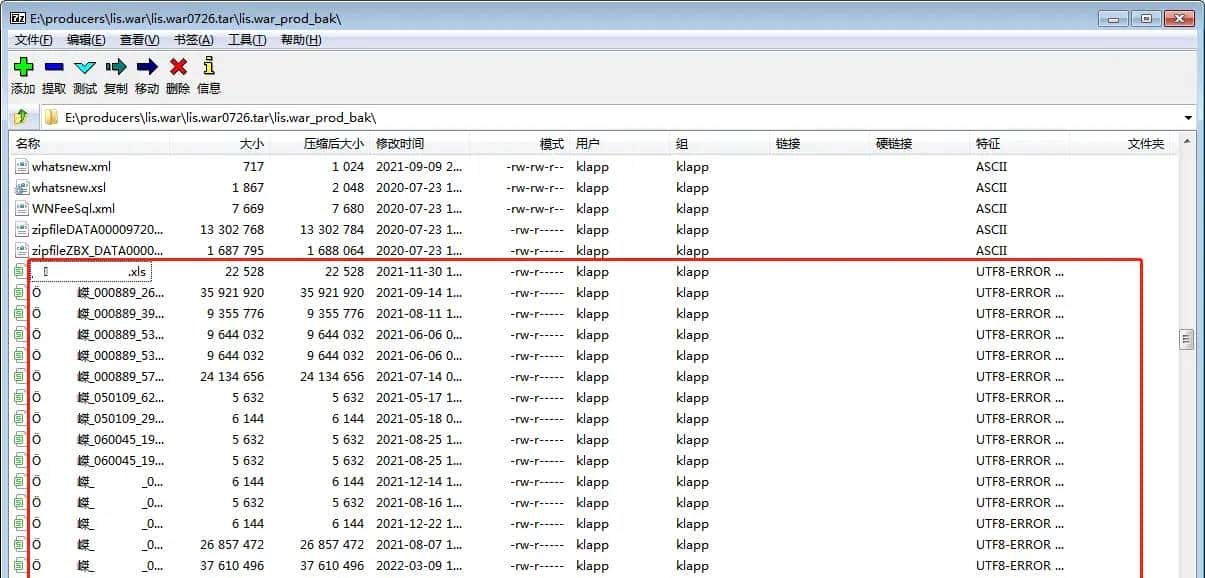This screenshot has height=578, width=1205.
Task: Click the Copy (复制) toolbar icon
Action: (116, 68)
